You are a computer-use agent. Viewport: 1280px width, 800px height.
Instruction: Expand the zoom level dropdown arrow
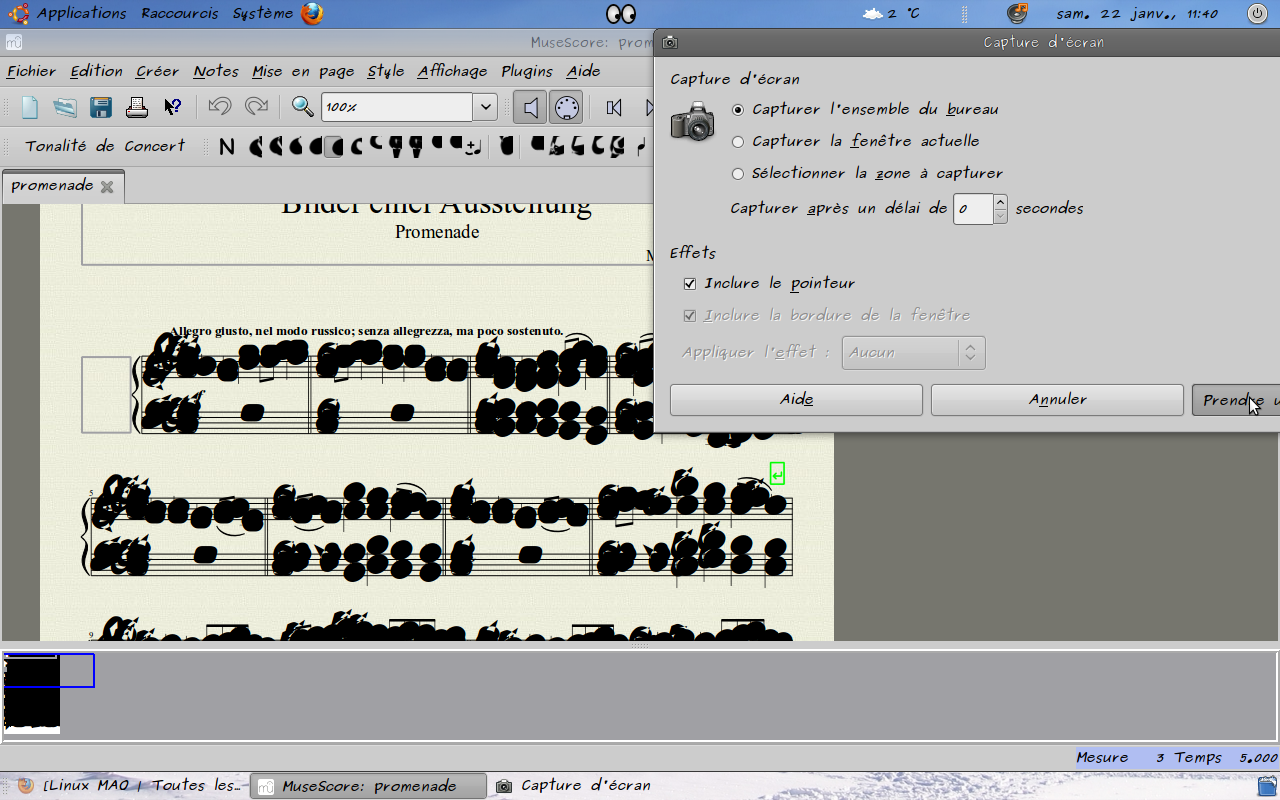[485, 107]
